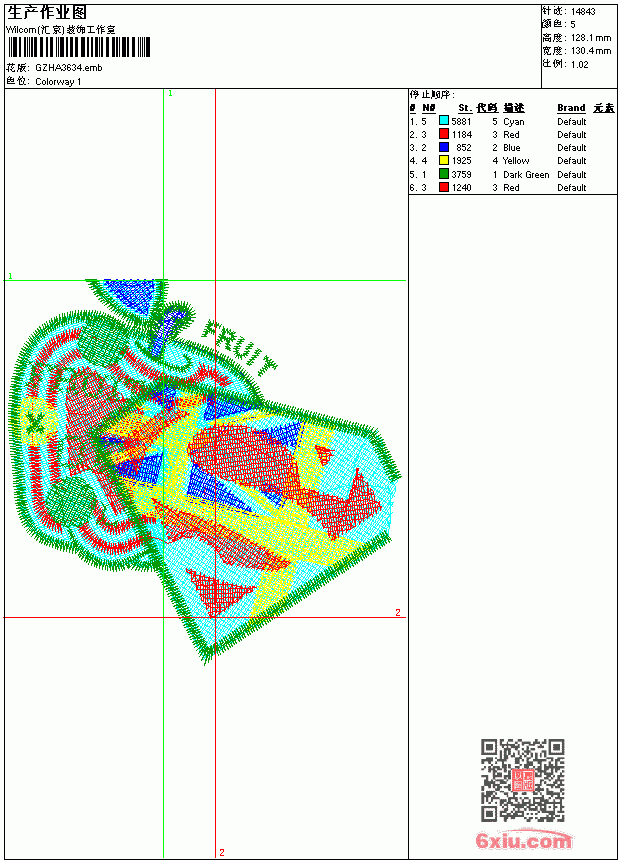Select the Cyan row description text
Screen dimensions: 620x860
(514, 122)
